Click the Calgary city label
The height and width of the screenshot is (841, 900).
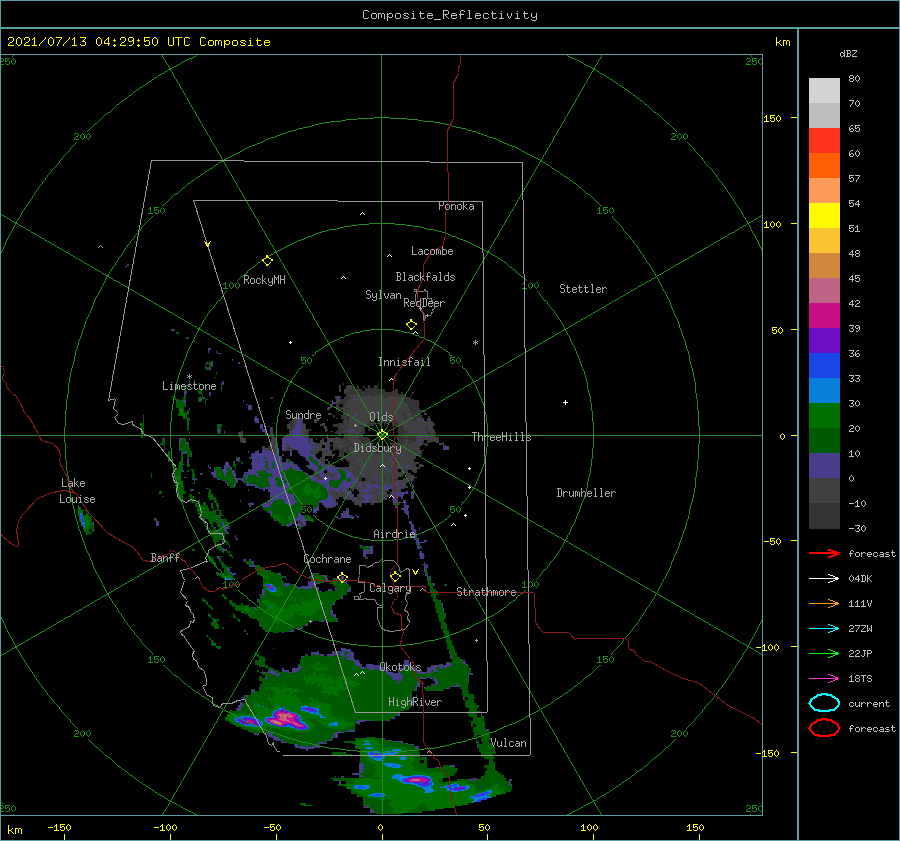coord(390,588)
